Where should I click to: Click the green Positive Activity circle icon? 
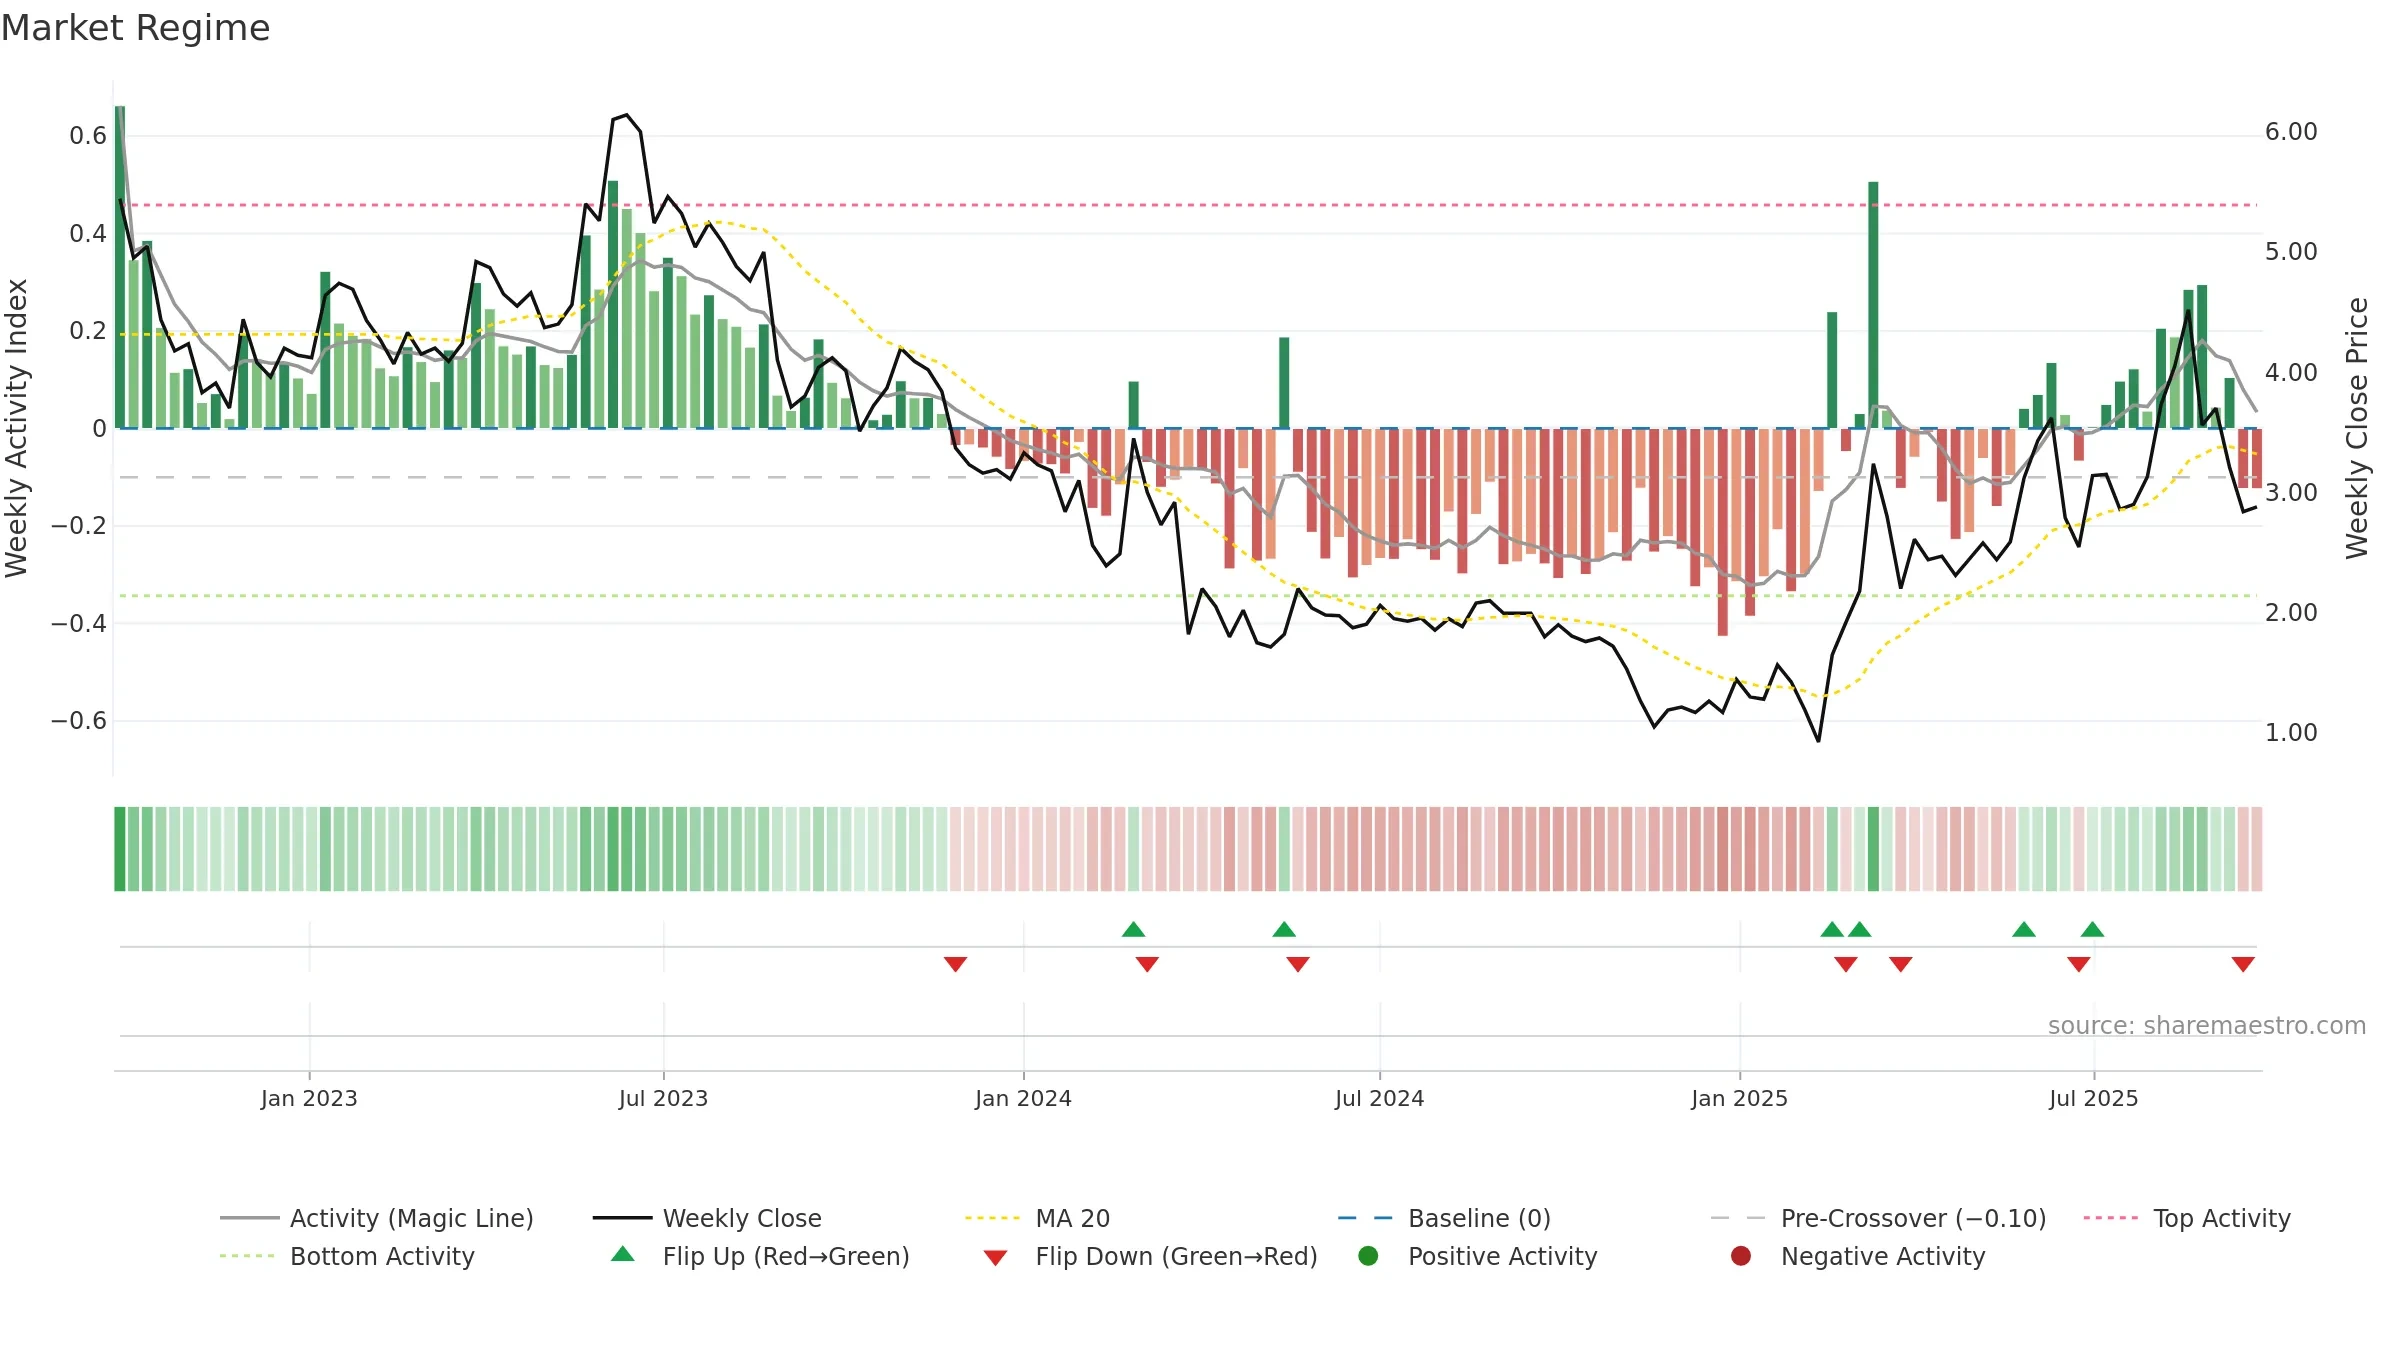coord(1368,1256)
